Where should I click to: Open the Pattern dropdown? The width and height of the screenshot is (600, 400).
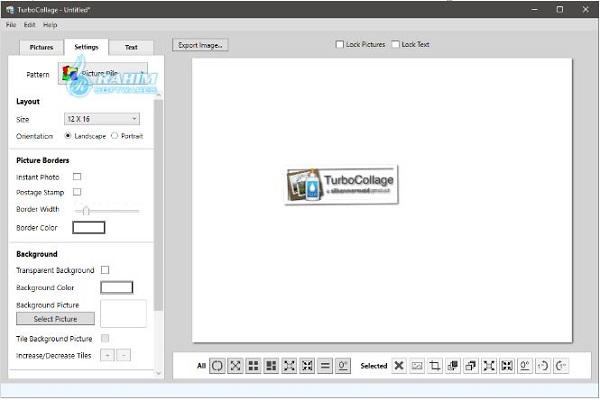[103, 73]
